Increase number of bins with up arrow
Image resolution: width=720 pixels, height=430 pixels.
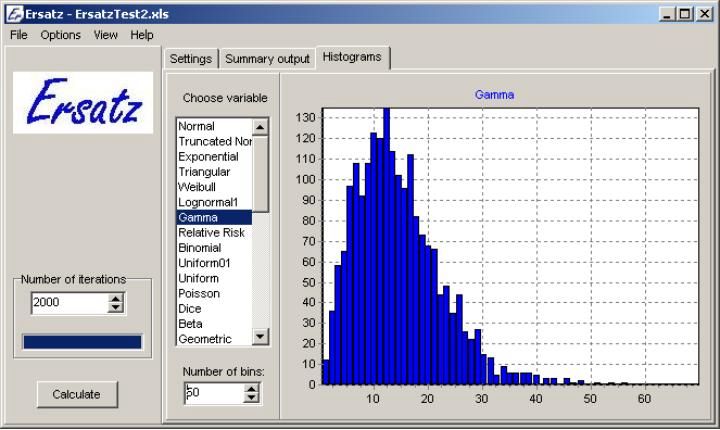(x=250, y=389)
